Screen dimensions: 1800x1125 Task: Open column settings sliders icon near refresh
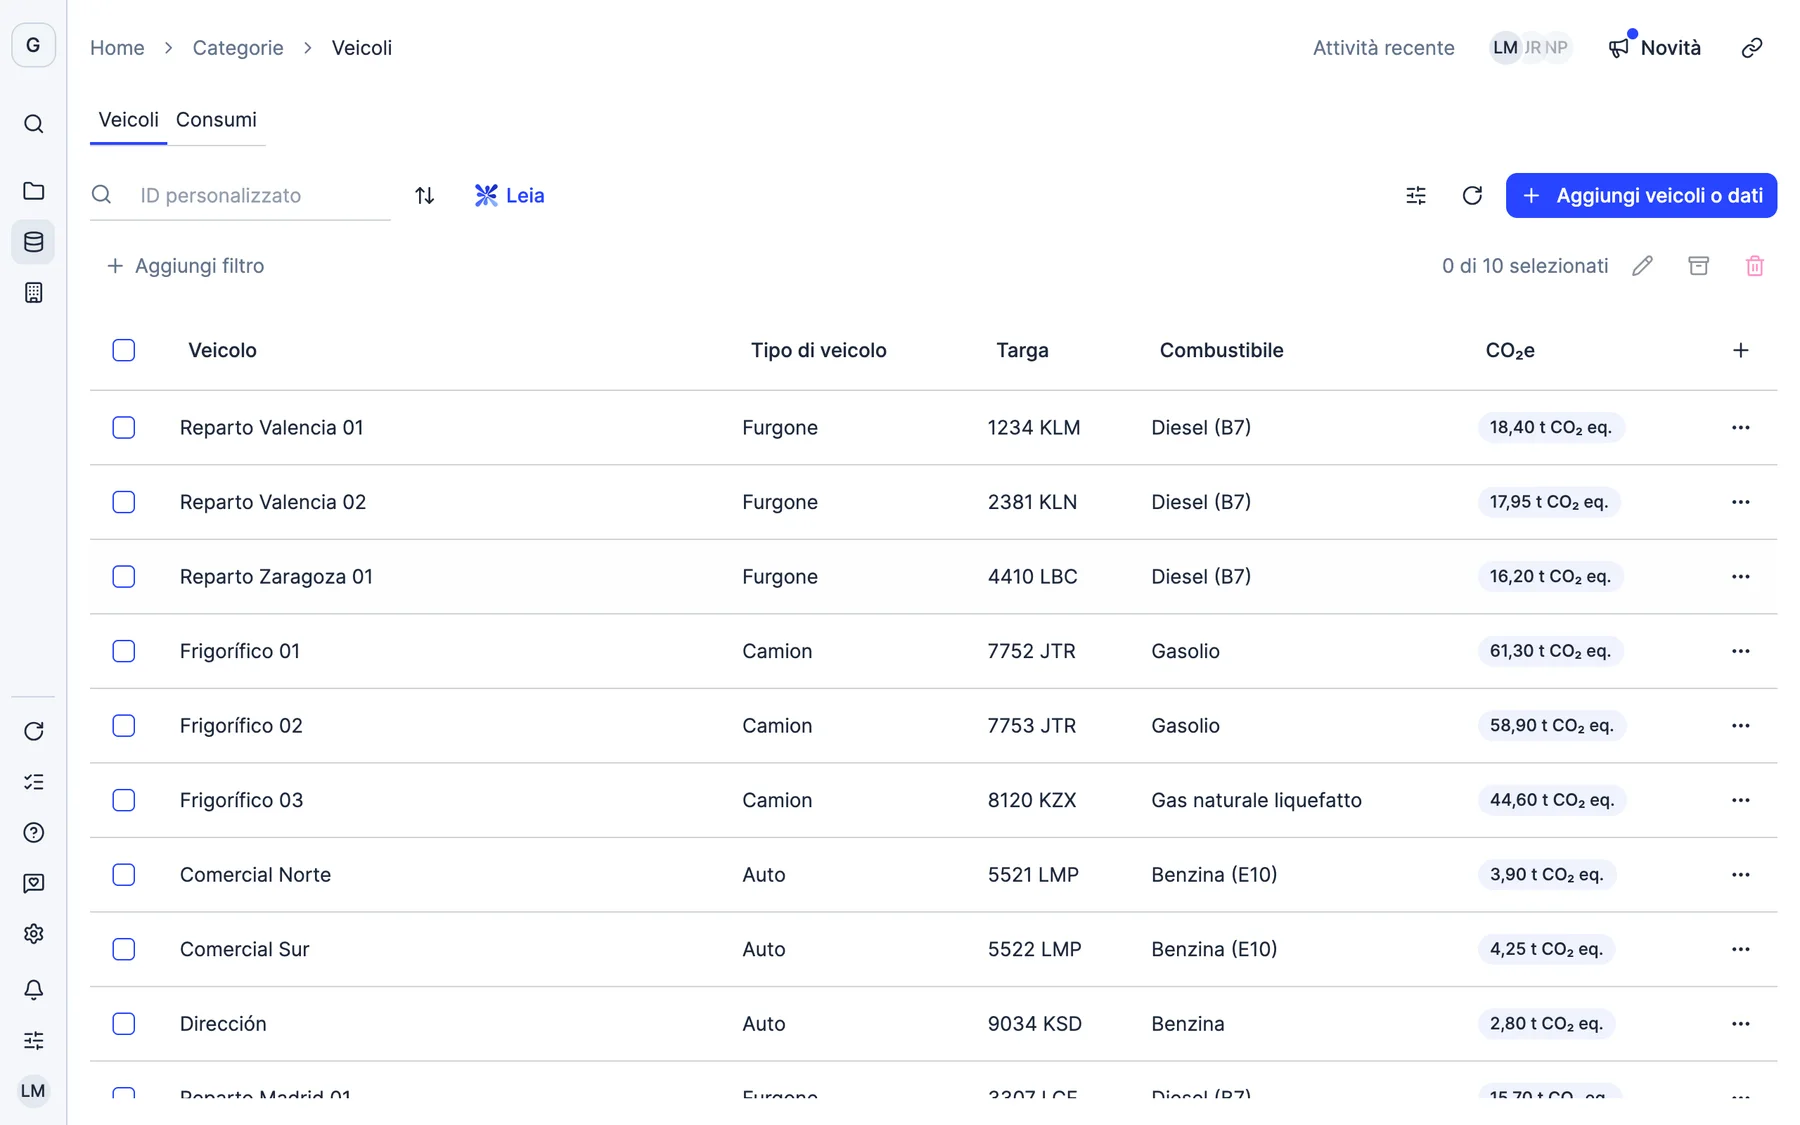[1416, 195]
